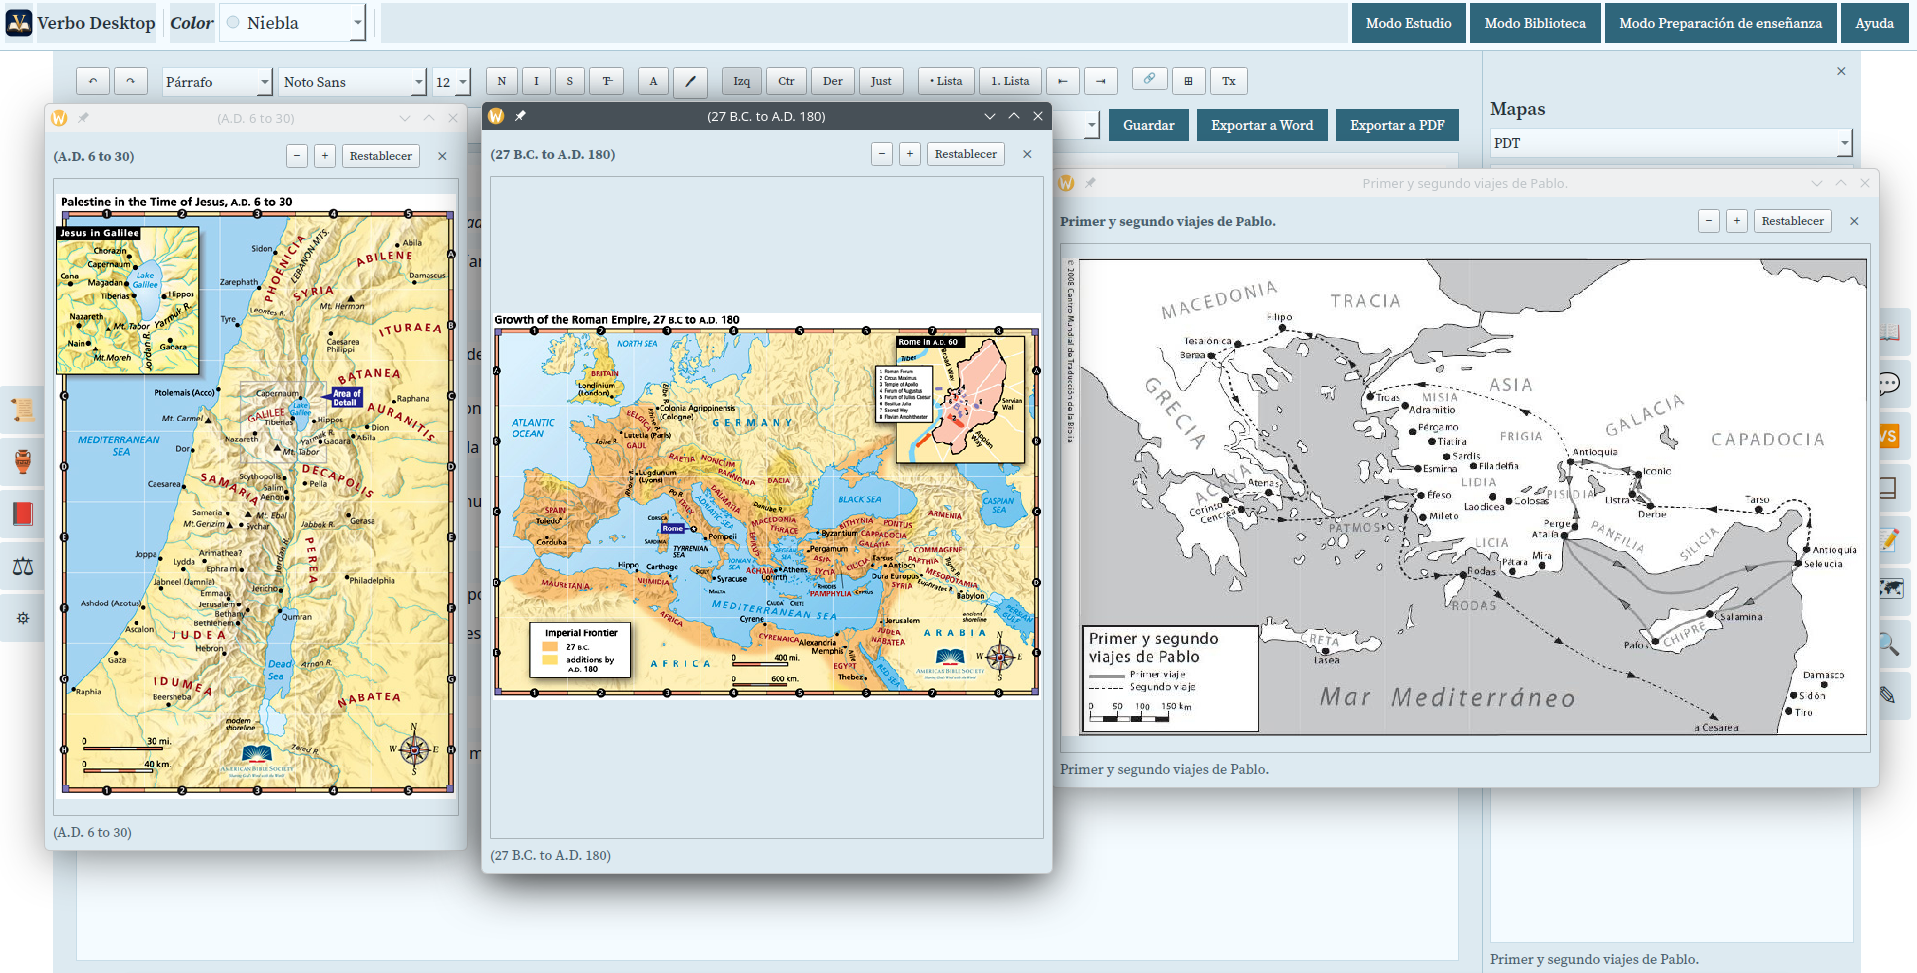Set justified alignment with Just button
Viewport: 1917px width, 973px height.
pos(881,81)
